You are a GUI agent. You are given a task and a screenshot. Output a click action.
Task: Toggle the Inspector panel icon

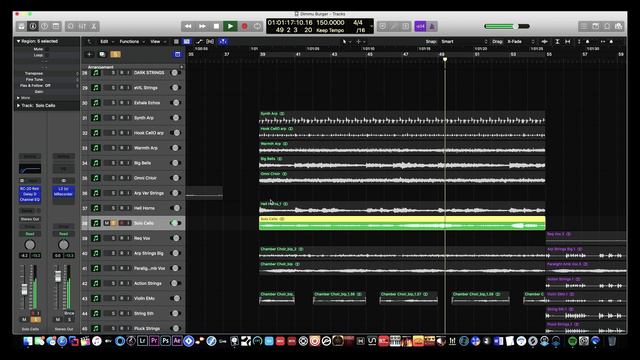pyautogui.click(x=33, y=27)
